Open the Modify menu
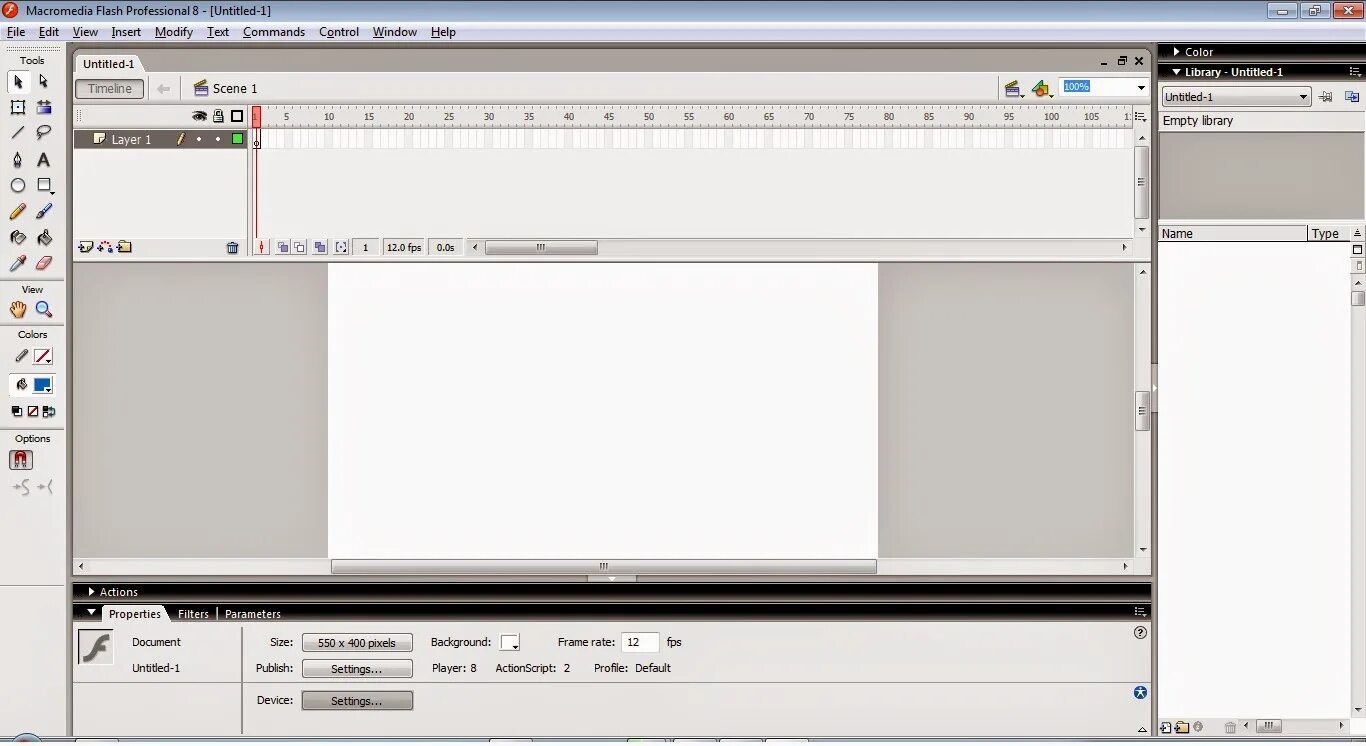Screen dimensions: 1366x746 tap(174, 32)
